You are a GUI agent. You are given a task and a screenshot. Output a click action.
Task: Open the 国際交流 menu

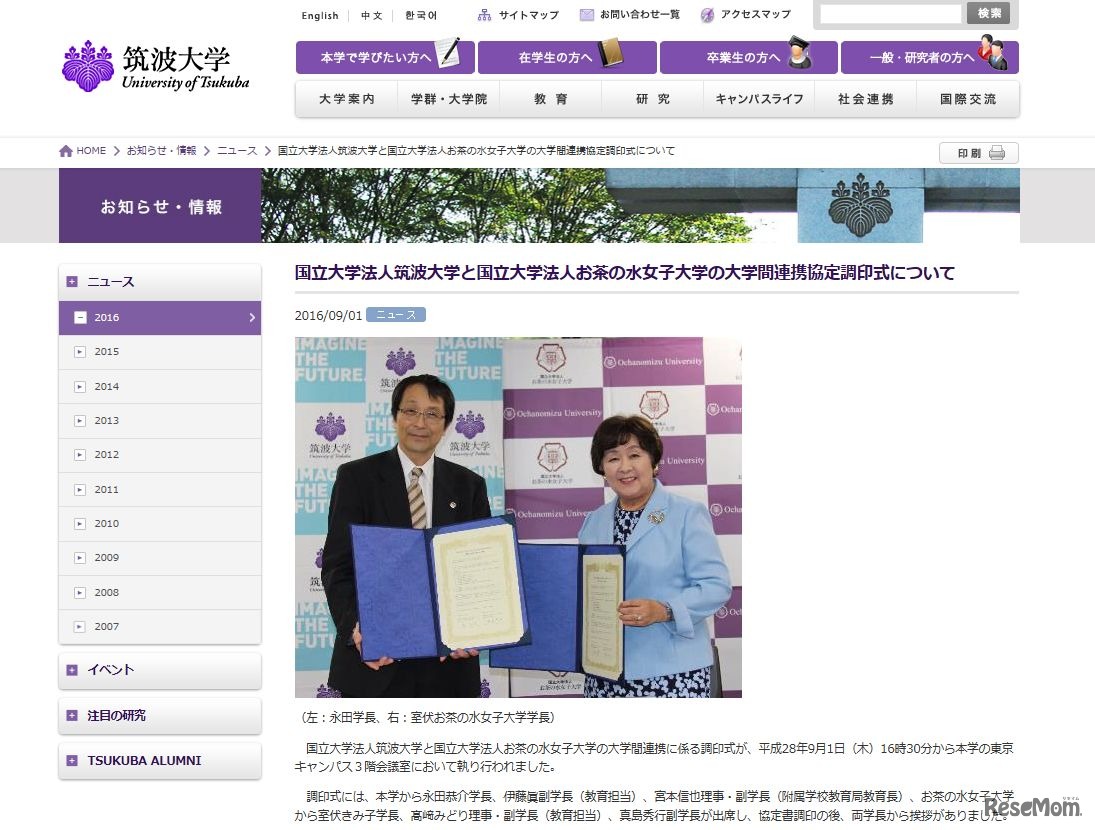(x=968, y=99)
